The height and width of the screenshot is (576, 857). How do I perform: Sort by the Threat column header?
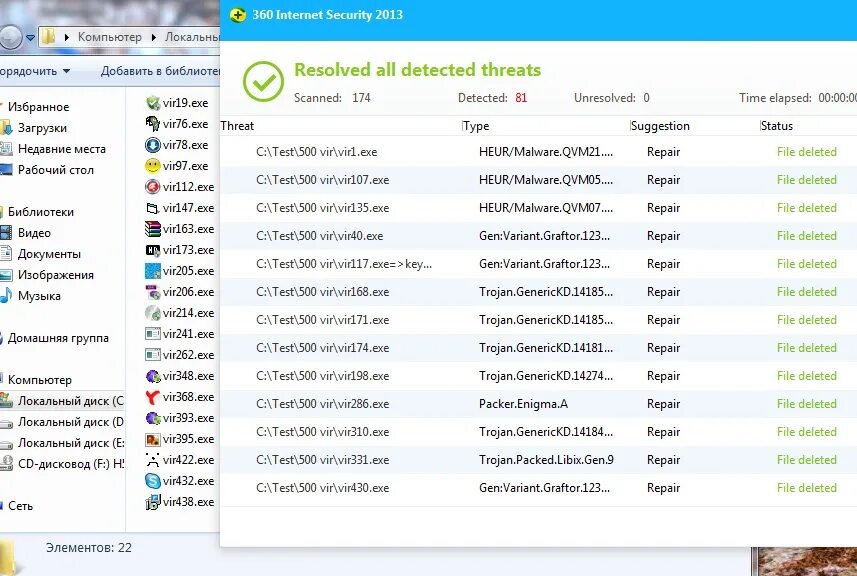click(237, 126)
